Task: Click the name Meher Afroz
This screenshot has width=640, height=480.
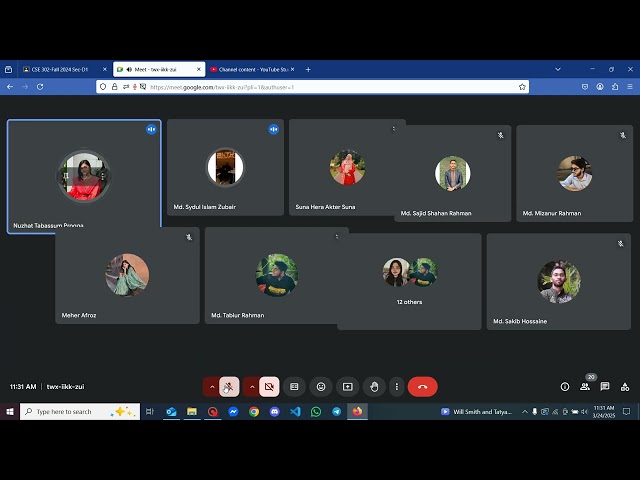Action: tap(79, 315)
